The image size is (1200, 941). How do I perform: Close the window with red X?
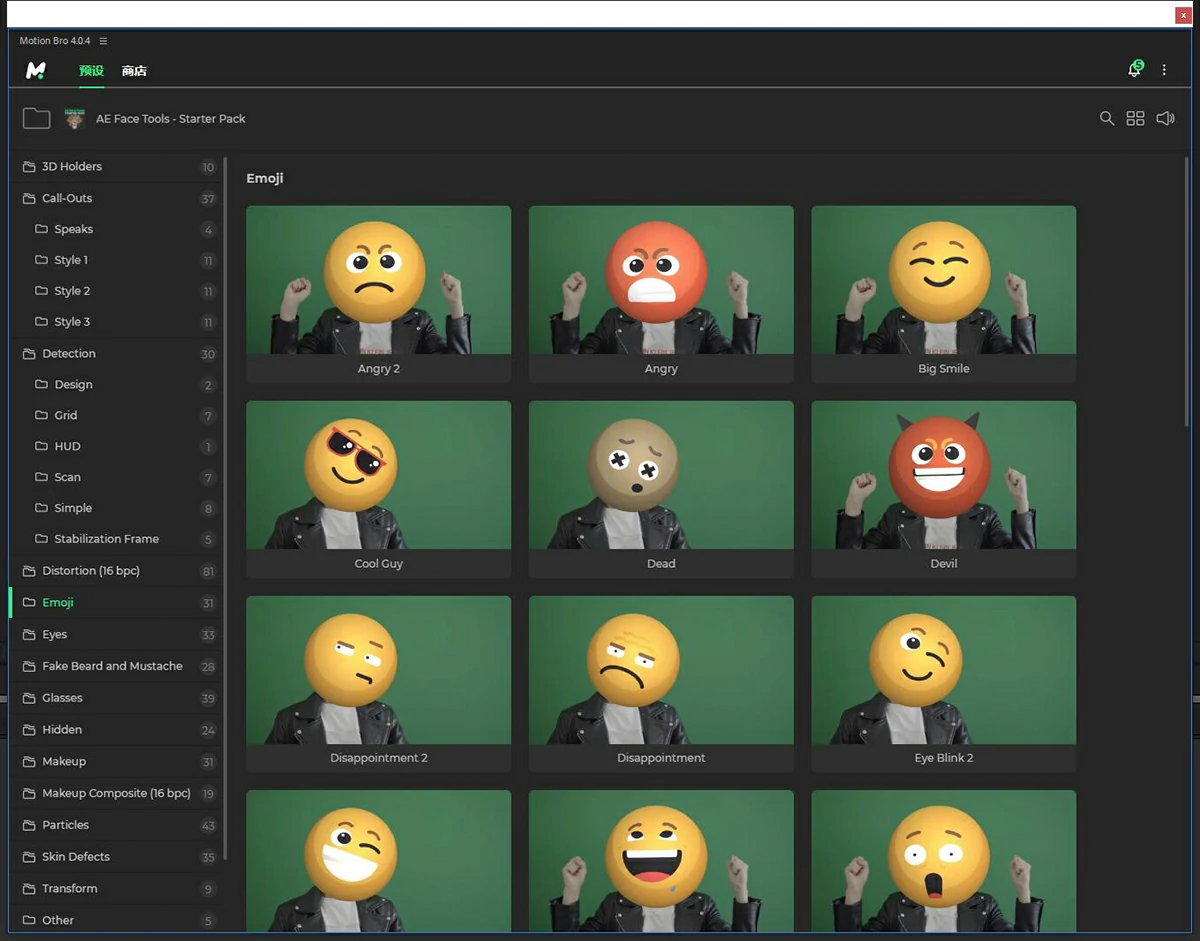coord(1183,15)
